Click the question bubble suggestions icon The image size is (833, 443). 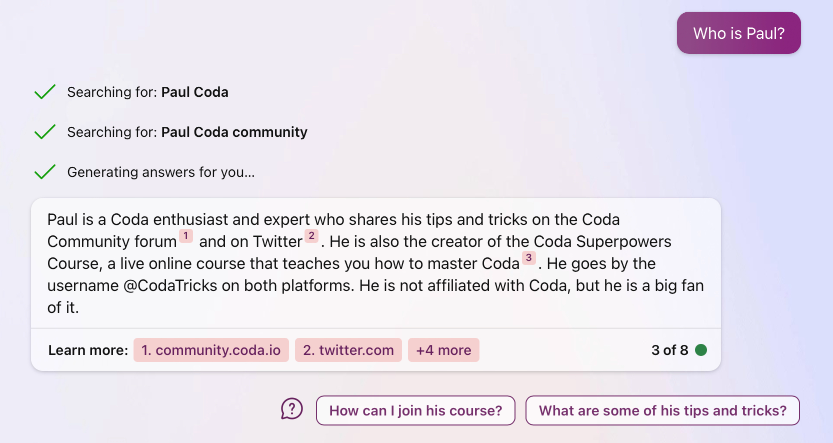click(x=292, y=410)
